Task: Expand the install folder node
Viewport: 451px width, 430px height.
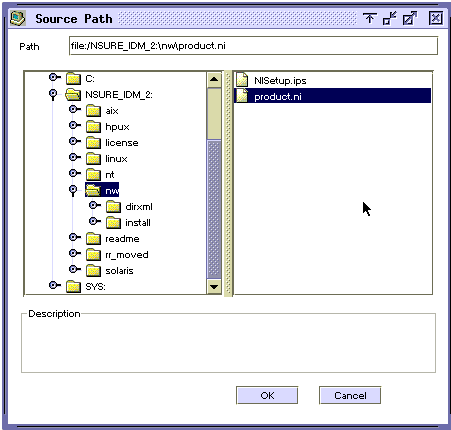Action: (x=95, y=221)
